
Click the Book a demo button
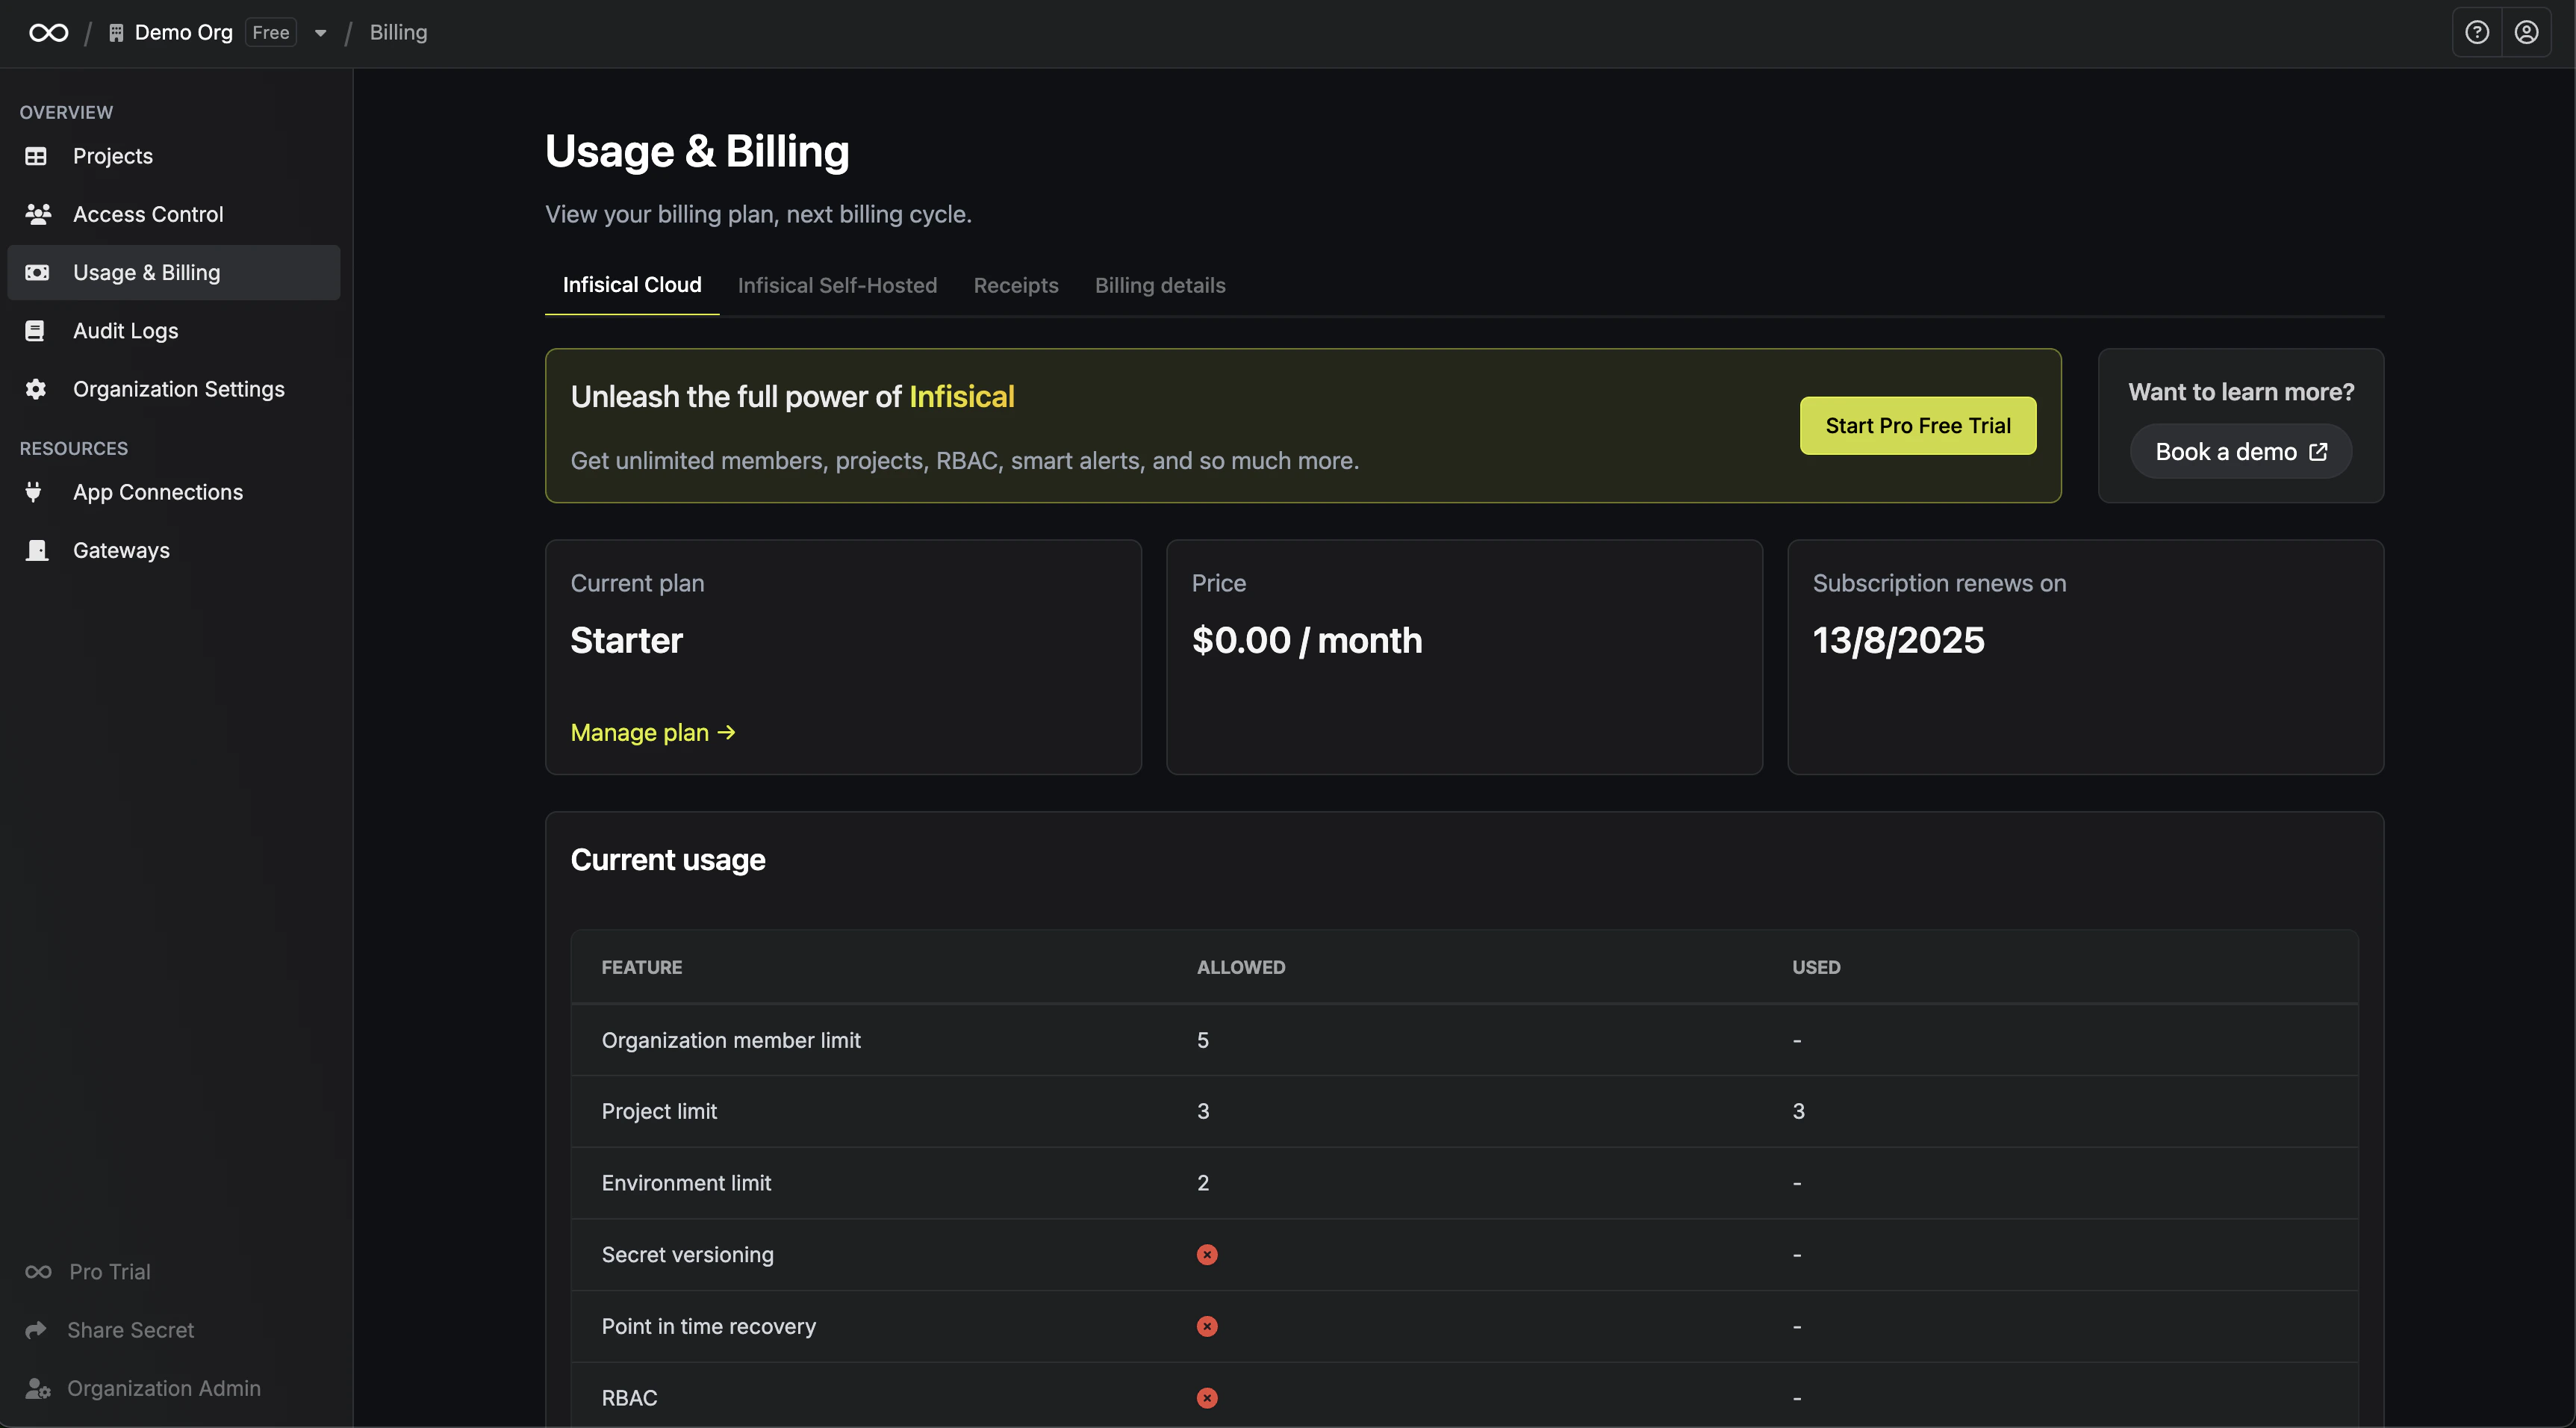click(2241, 452)
